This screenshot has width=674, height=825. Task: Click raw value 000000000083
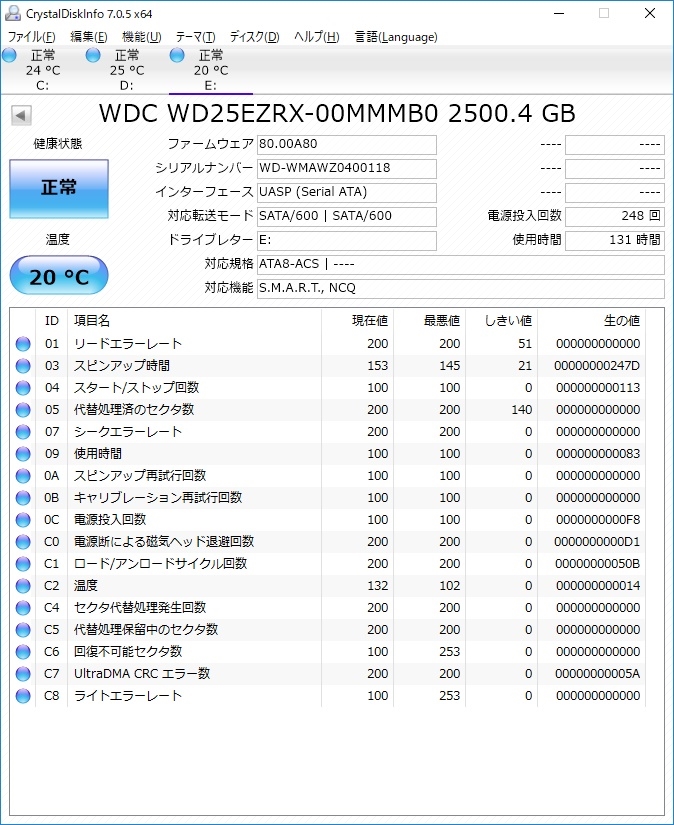(598, 454)
